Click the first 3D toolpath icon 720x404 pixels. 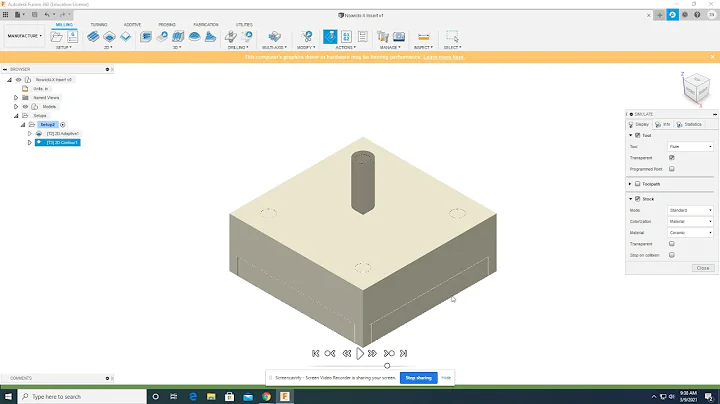tap(146, 36)
